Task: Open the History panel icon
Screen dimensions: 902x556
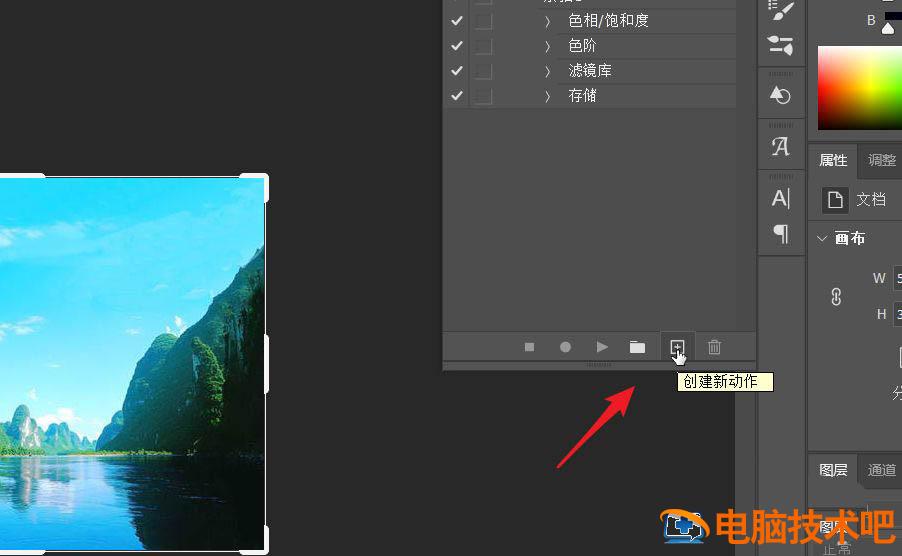Action: (x=781, y=95)
